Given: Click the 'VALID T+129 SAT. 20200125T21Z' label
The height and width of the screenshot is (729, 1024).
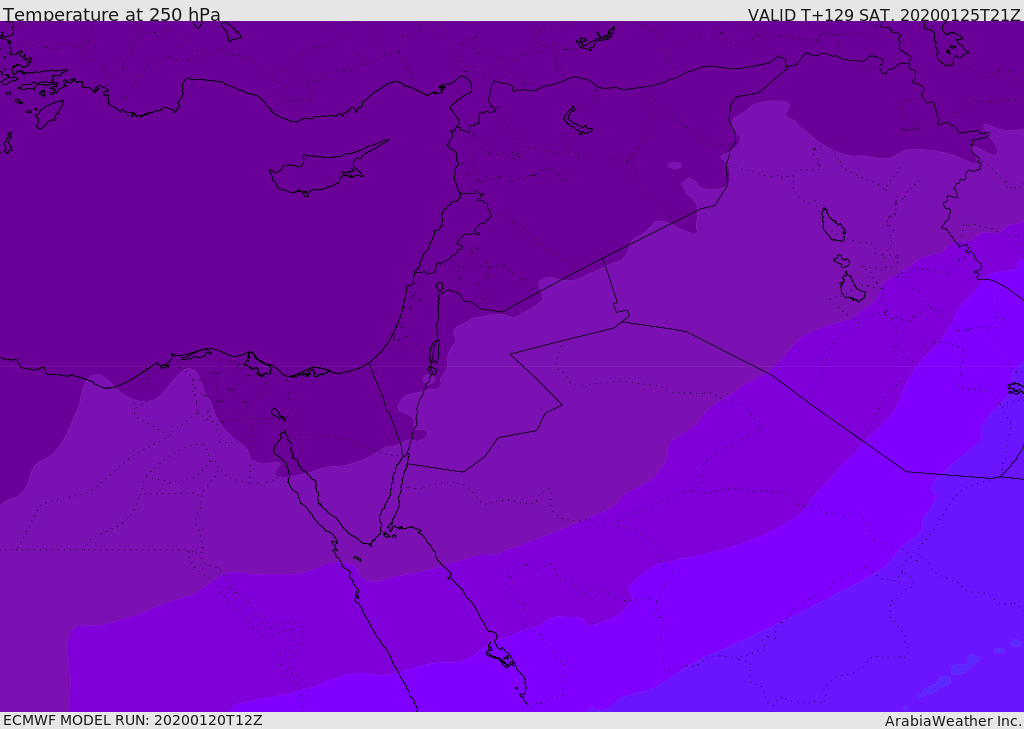Looking at the screenshot, I should pos(884,15).
